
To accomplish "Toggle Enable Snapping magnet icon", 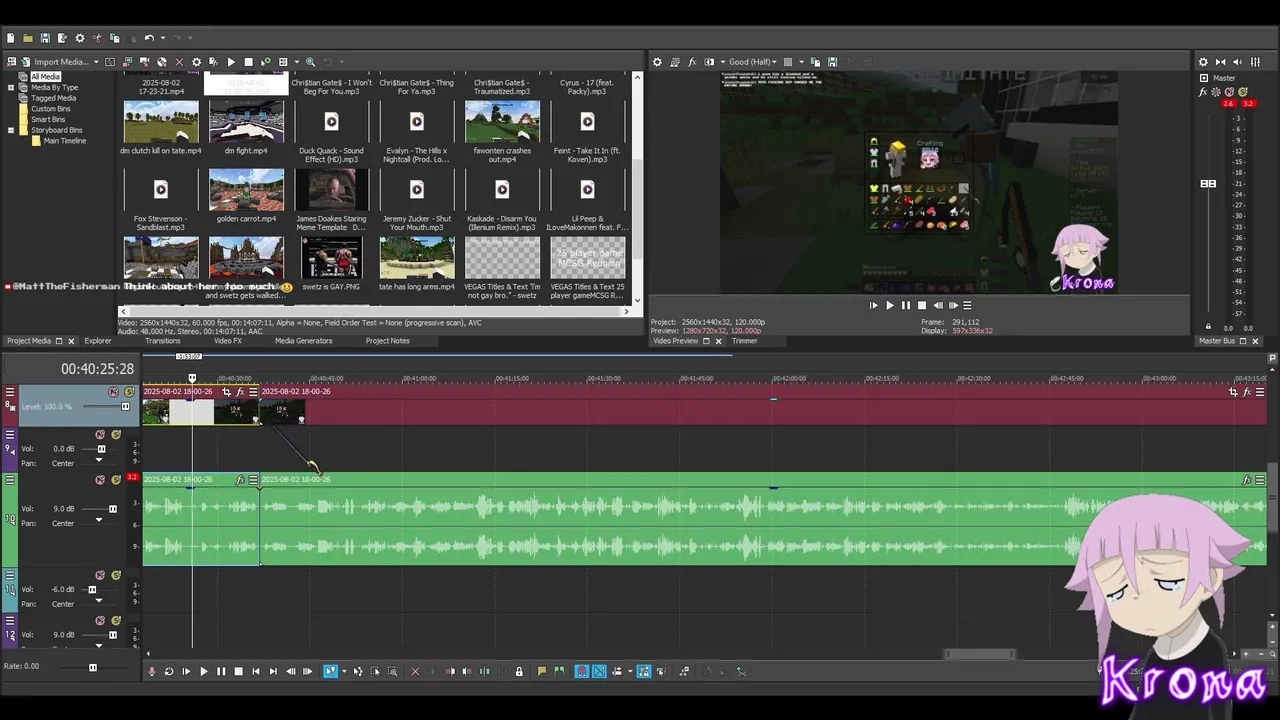I will (581, 672).
